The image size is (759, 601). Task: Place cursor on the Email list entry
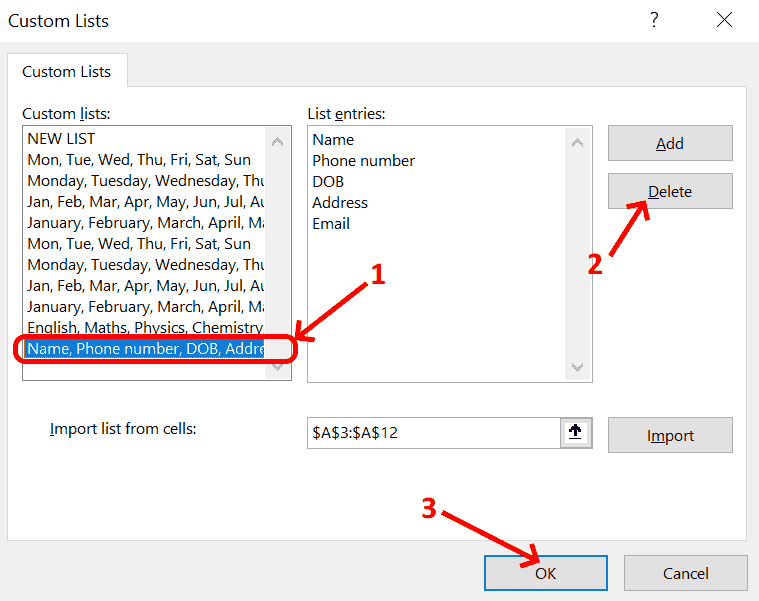click(331, 224)
